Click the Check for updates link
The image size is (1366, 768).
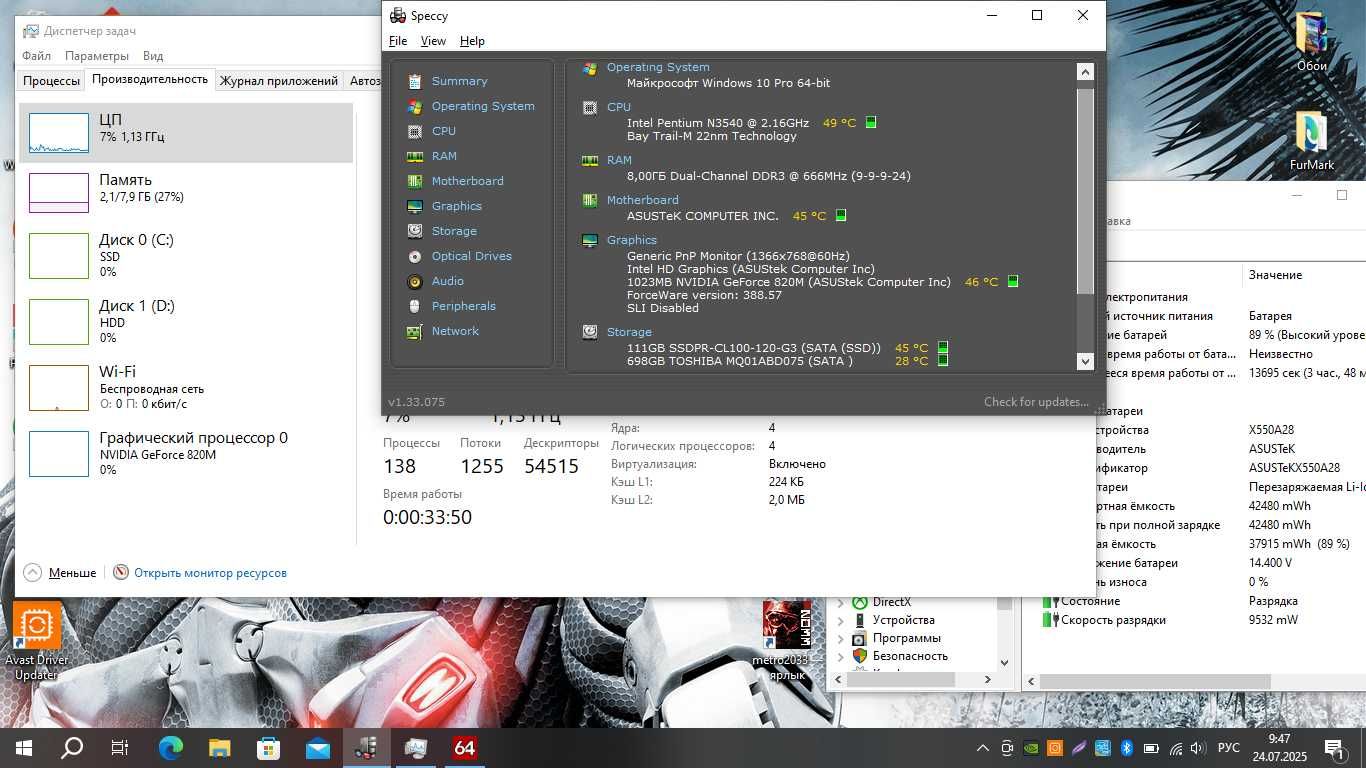click(x=1036, y=402)
